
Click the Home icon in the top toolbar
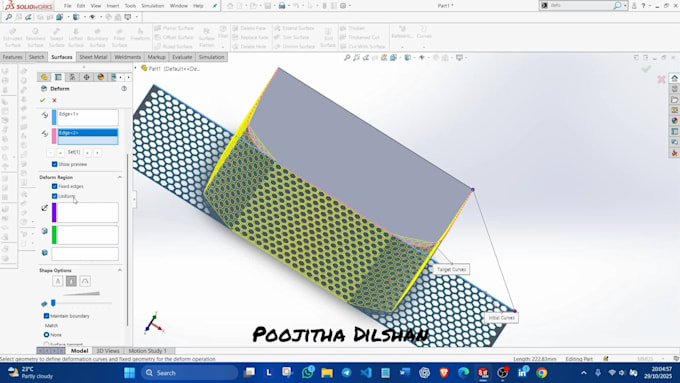click(x=230, y=6)
